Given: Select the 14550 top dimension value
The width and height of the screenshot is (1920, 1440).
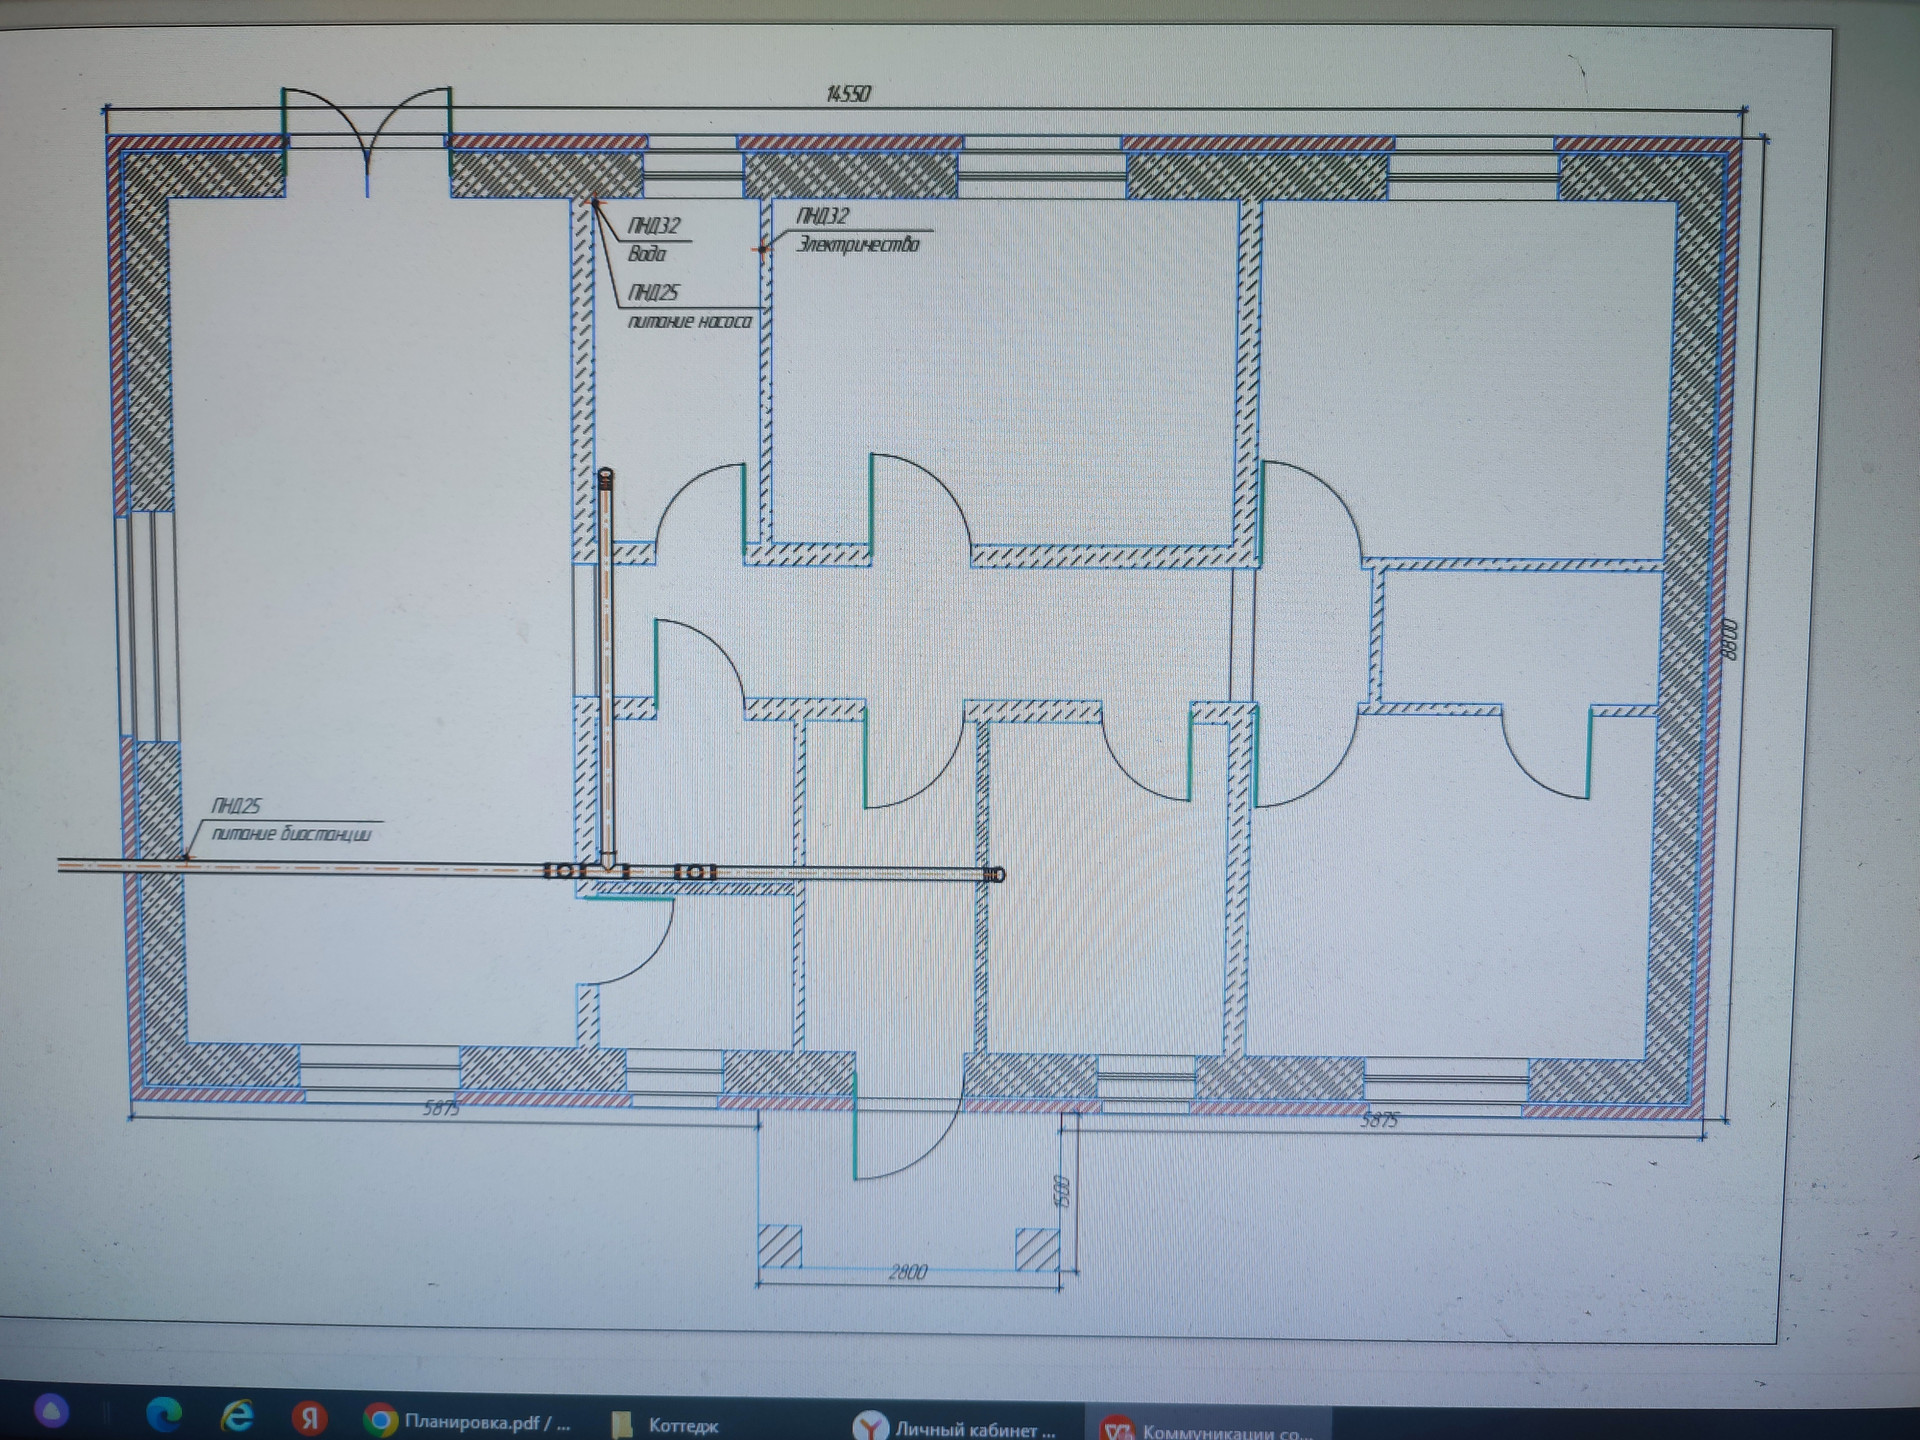Looking at the screenshot, I should 848,94.
